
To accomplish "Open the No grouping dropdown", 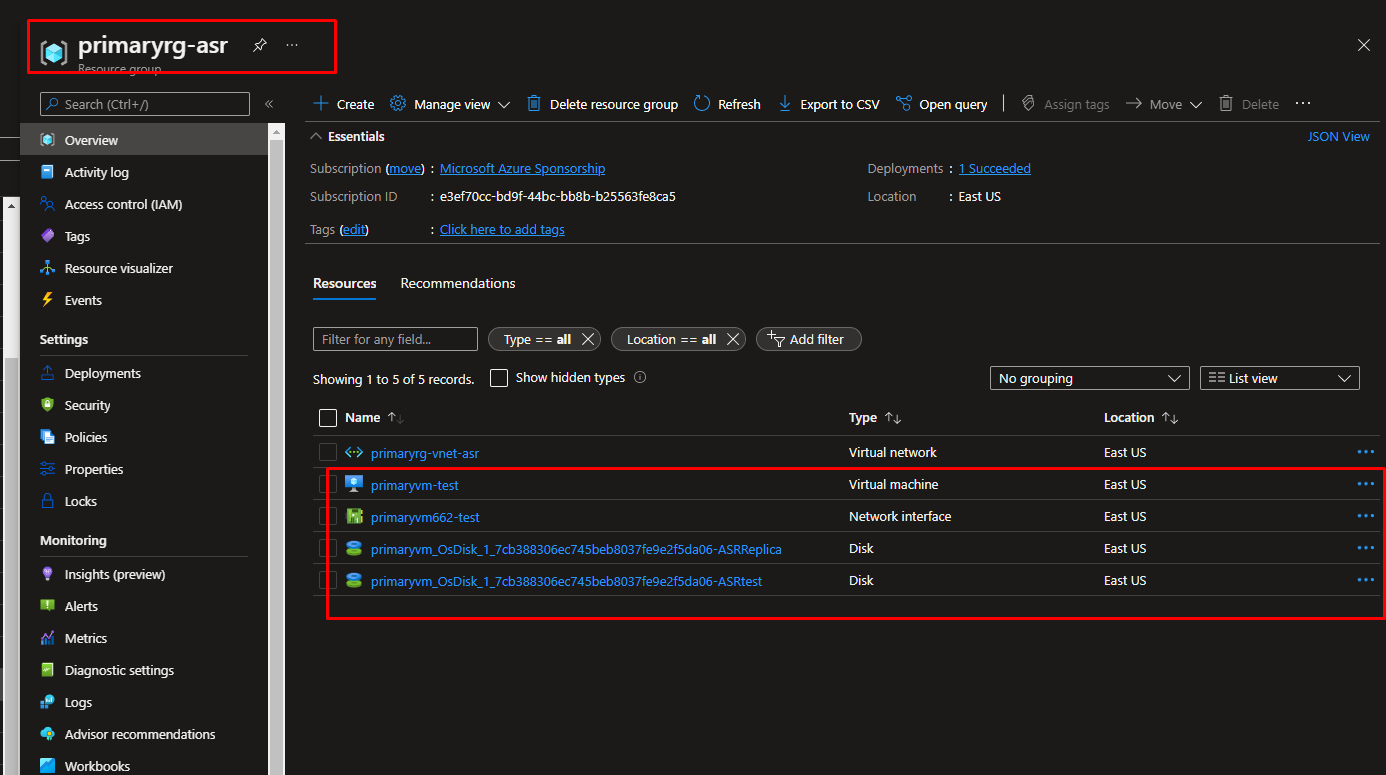I will (x=1088, y=378).
